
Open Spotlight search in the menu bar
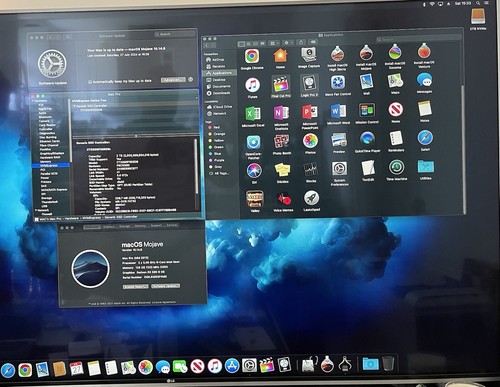pyautogui.click(x=478, y=3)
